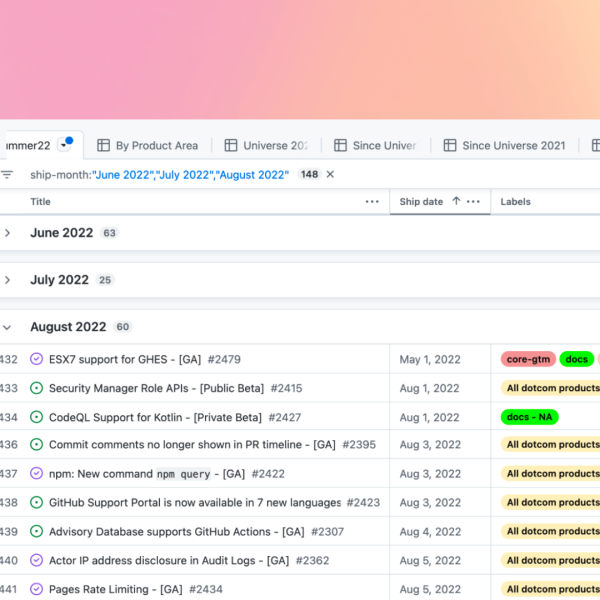This screenshot has width=600, height=600.
Task: Select May 1, 2022 ship date cell
Action: [x=440, y=359]
